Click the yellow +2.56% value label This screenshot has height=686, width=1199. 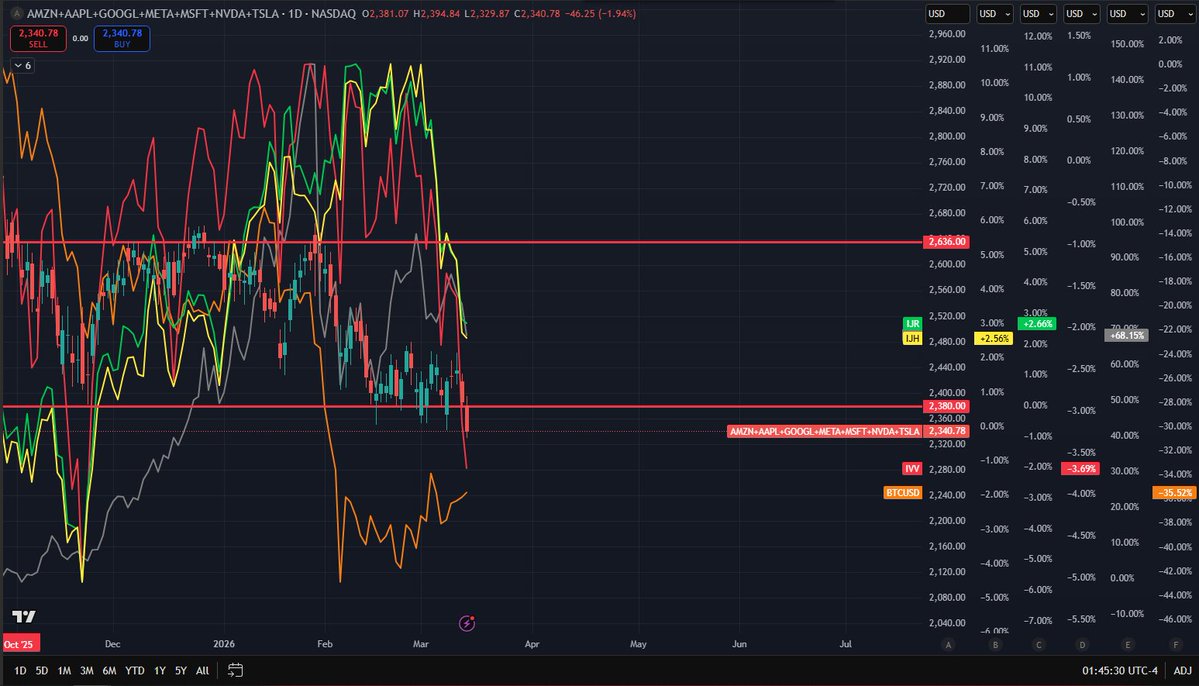(993, 339)
